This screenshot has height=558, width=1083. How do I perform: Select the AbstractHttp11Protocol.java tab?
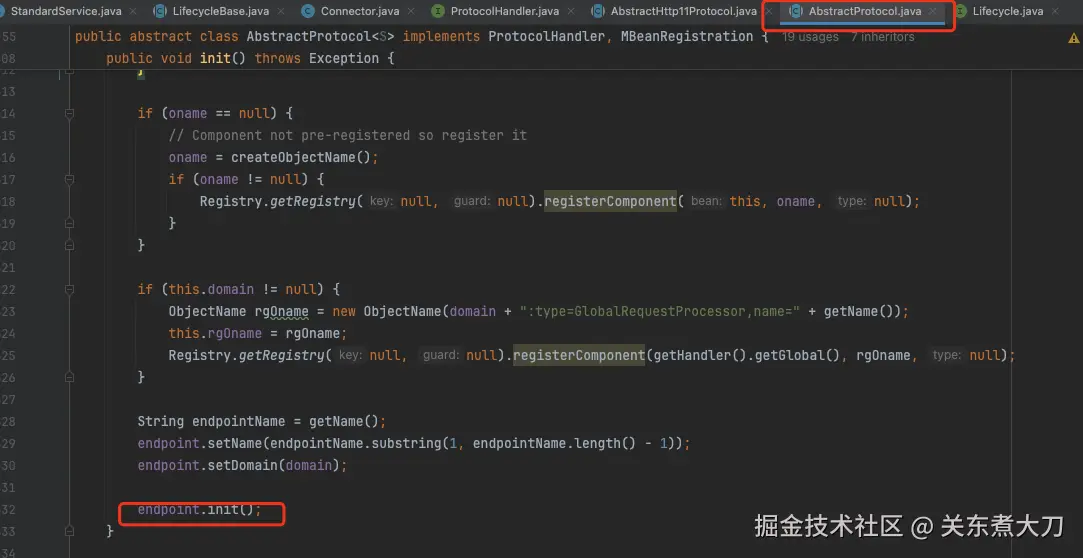coord(684,11)
